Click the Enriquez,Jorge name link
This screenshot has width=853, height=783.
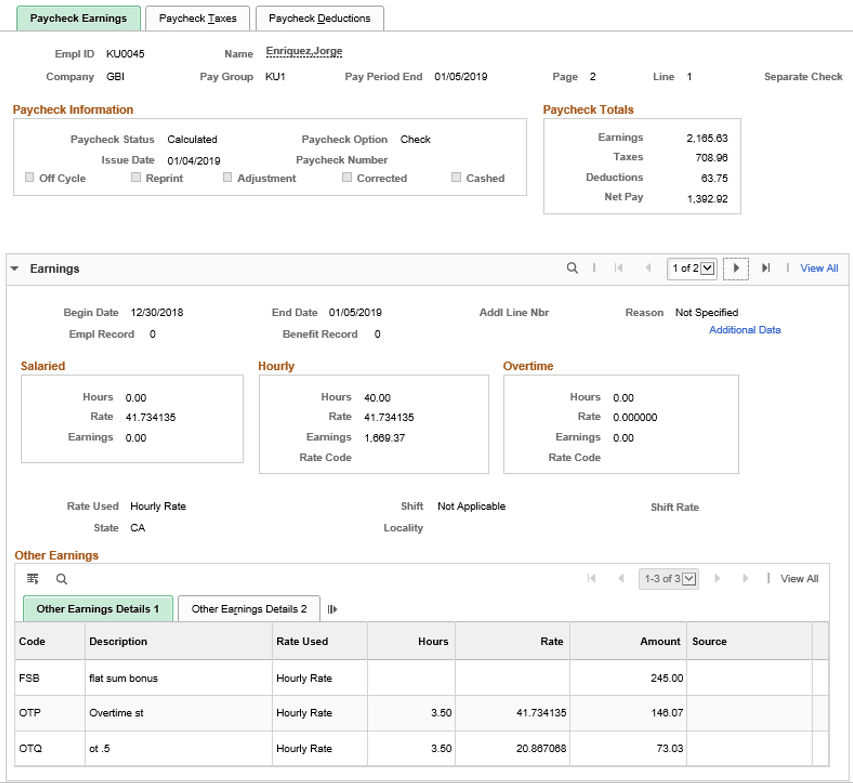coord(302,50)
